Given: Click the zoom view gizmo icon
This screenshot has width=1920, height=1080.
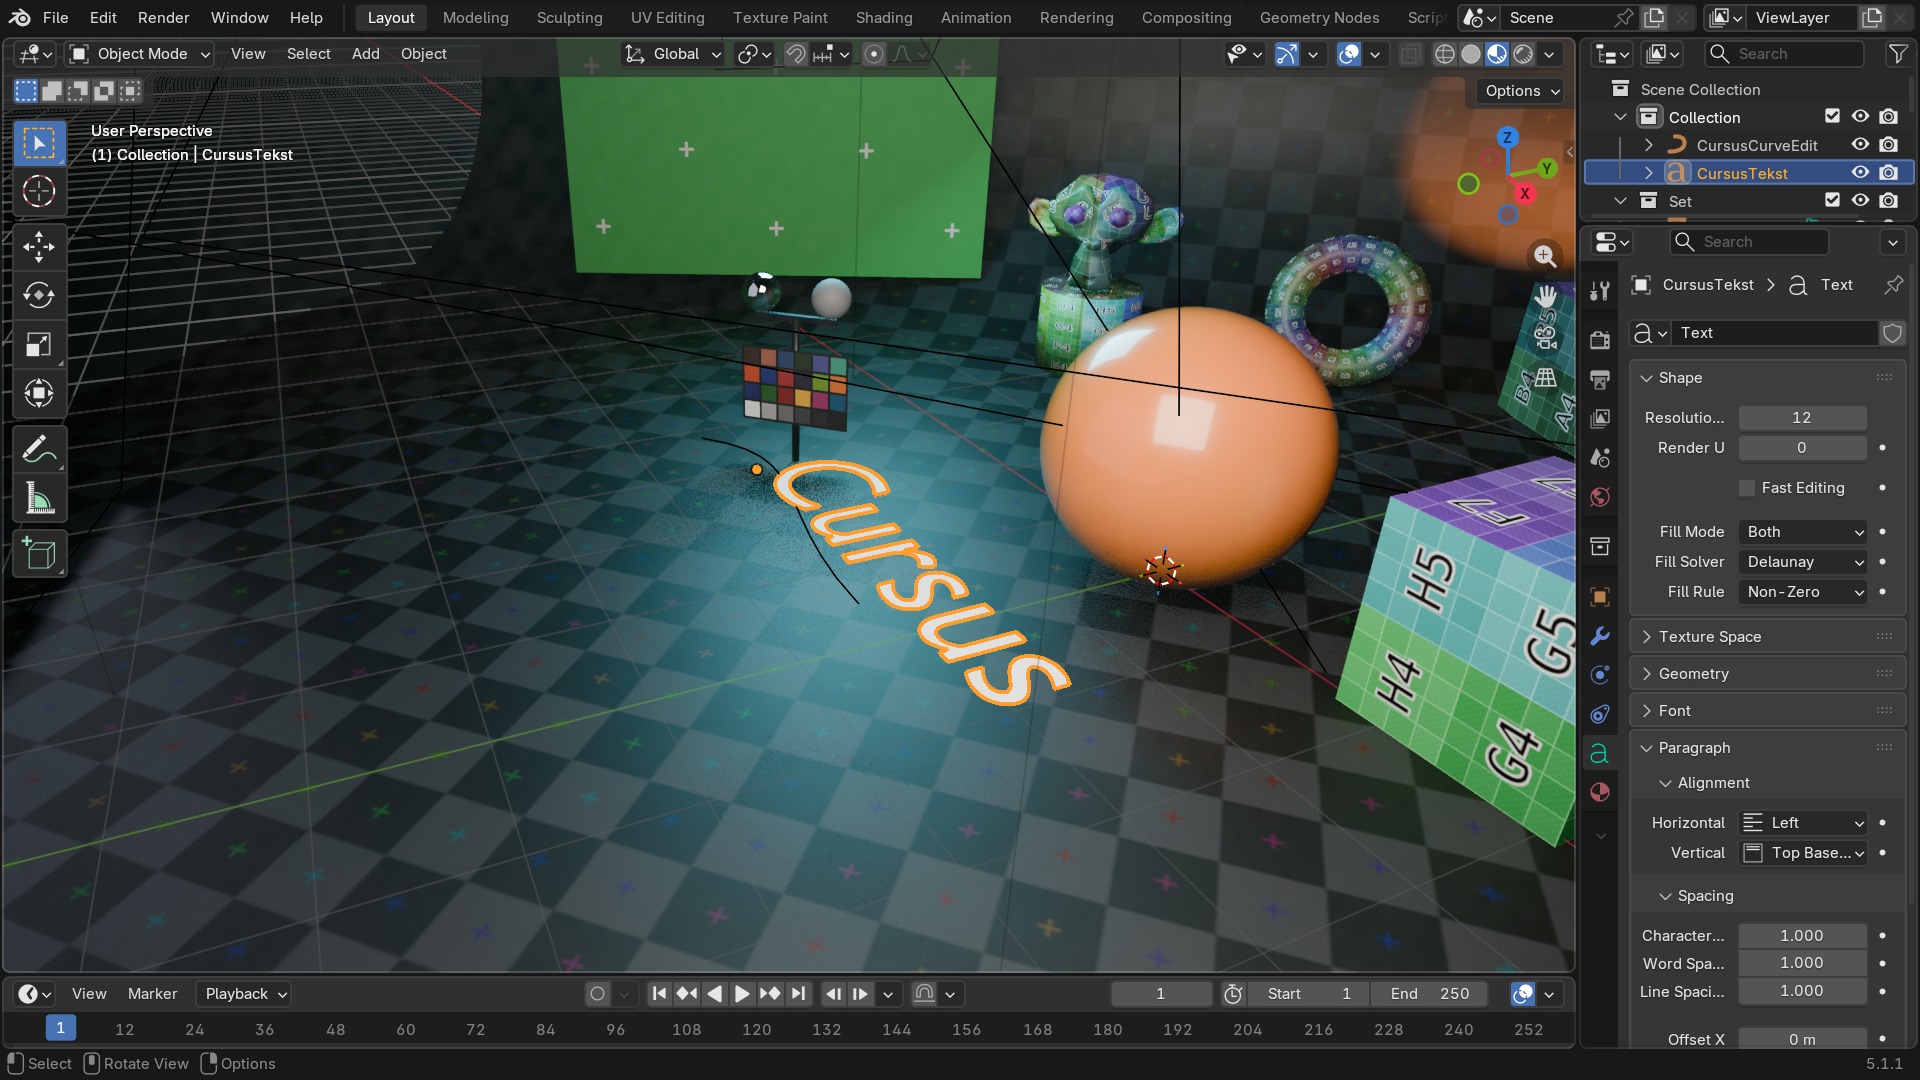Looking at the screenshot, I should click(x=1545, y=256).
